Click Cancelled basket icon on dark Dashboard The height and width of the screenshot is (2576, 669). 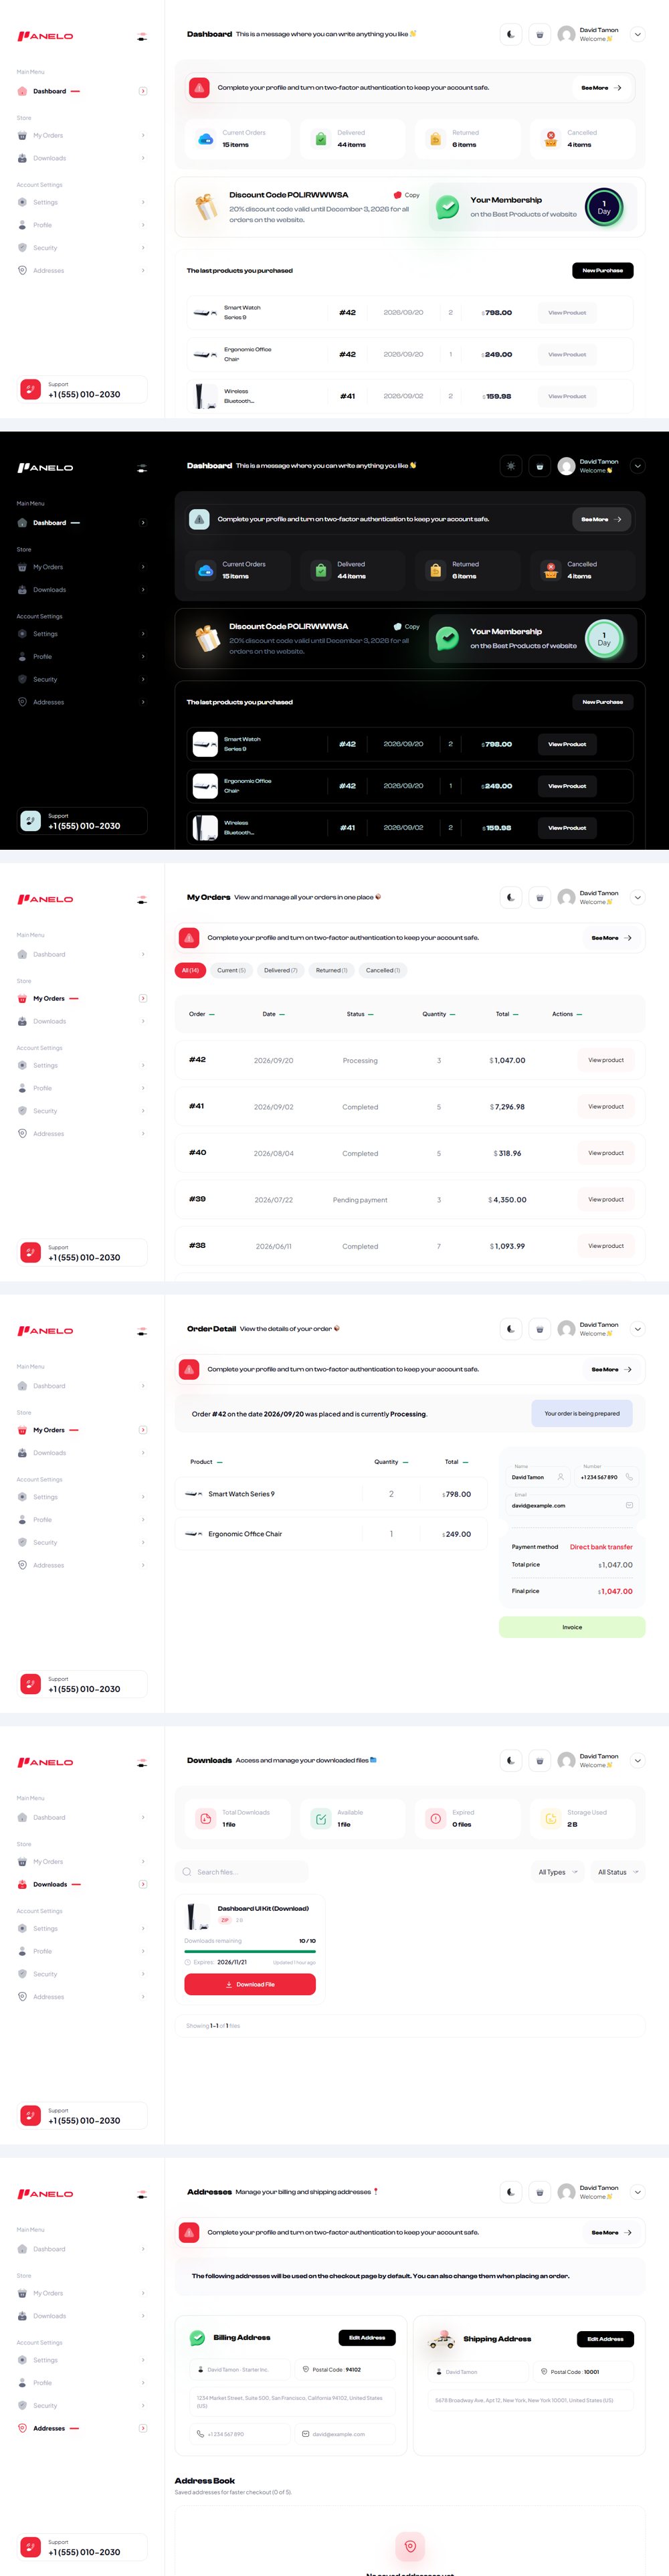(550, 570)
